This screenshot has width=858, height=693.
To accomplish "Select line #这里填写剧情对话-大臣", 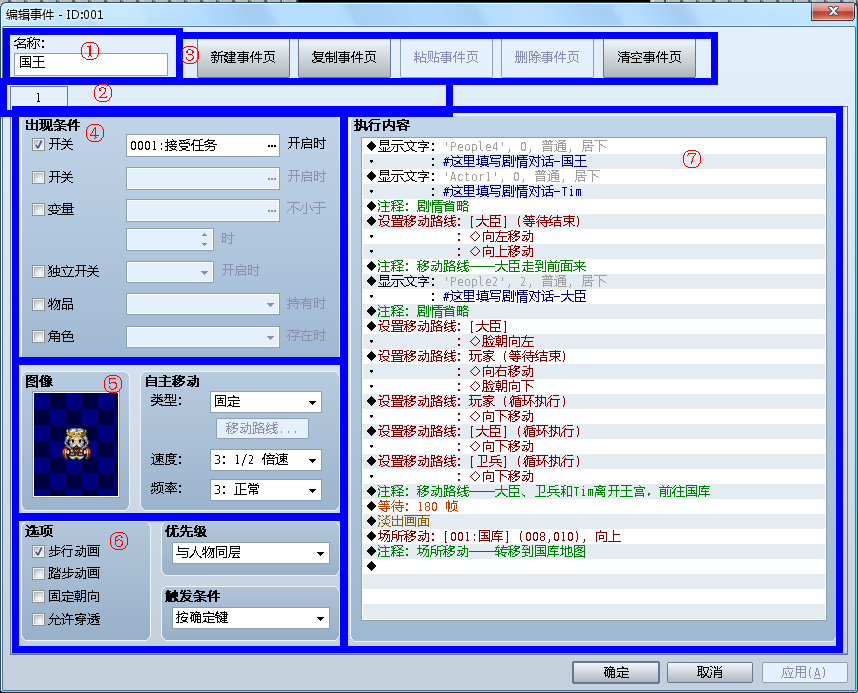I will point(594,296).
